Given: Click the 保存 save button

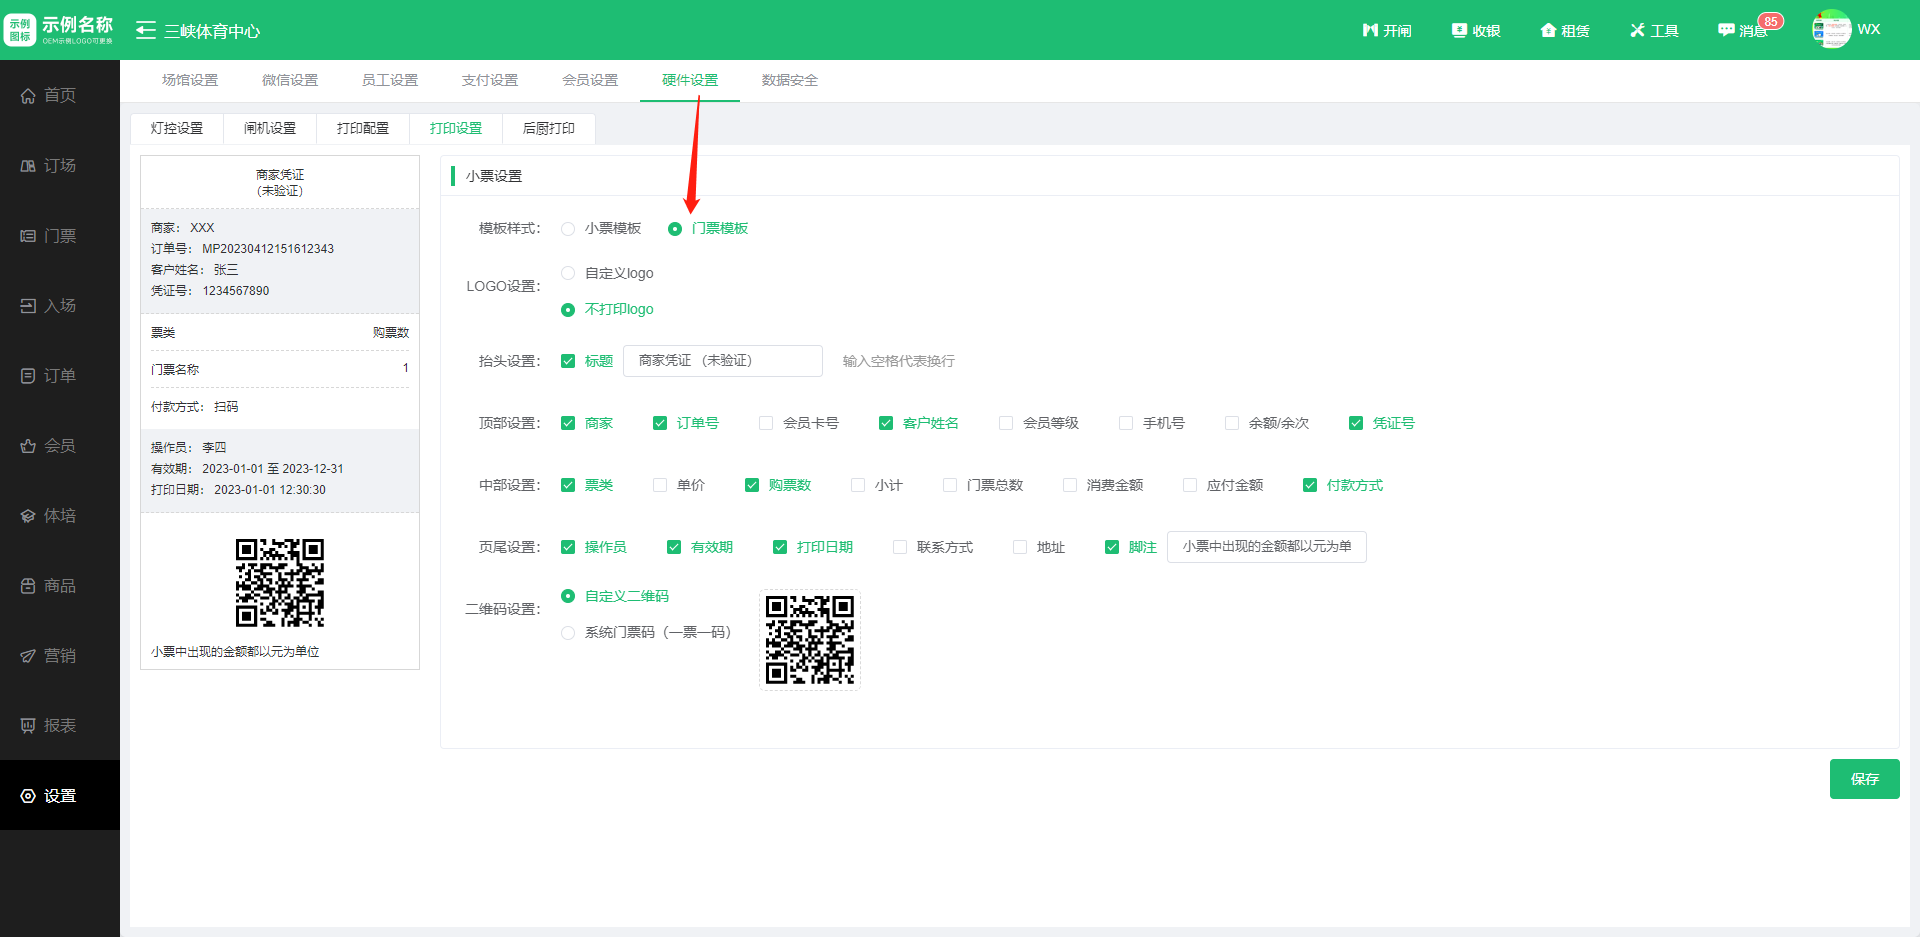Looking at the screenshot, I should [x=1864, y=779].
